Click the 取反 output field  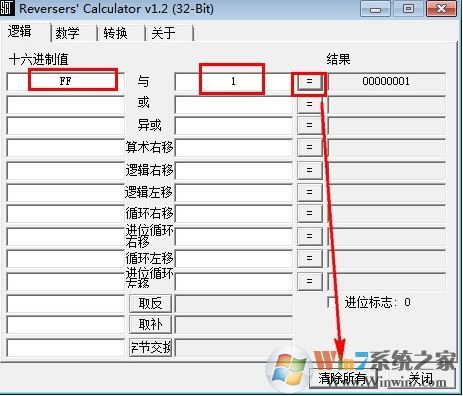click(233, 304)
